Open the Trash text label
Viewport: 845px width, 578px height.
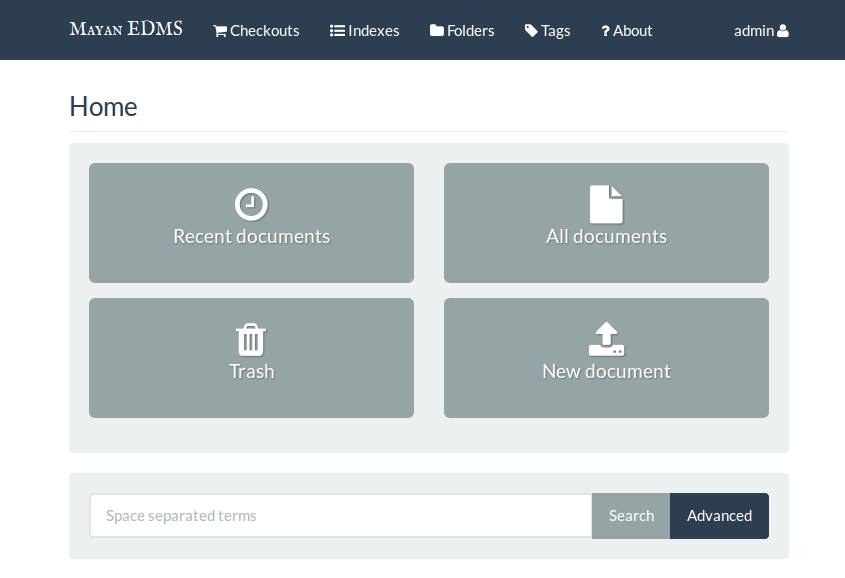[251, 372]
